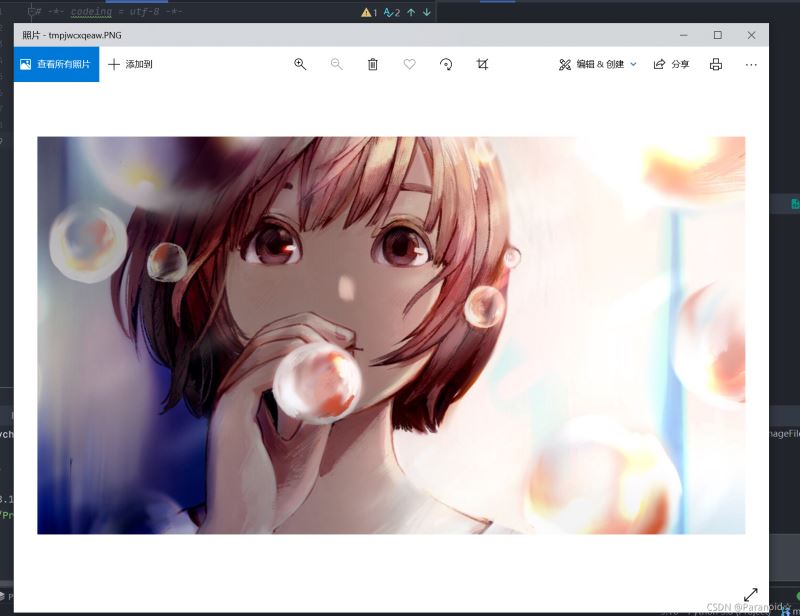Click the yellow warning indicator in the editor
This screenshot has height=616, width=800.
pyautogui.click(x=368, y=12)
